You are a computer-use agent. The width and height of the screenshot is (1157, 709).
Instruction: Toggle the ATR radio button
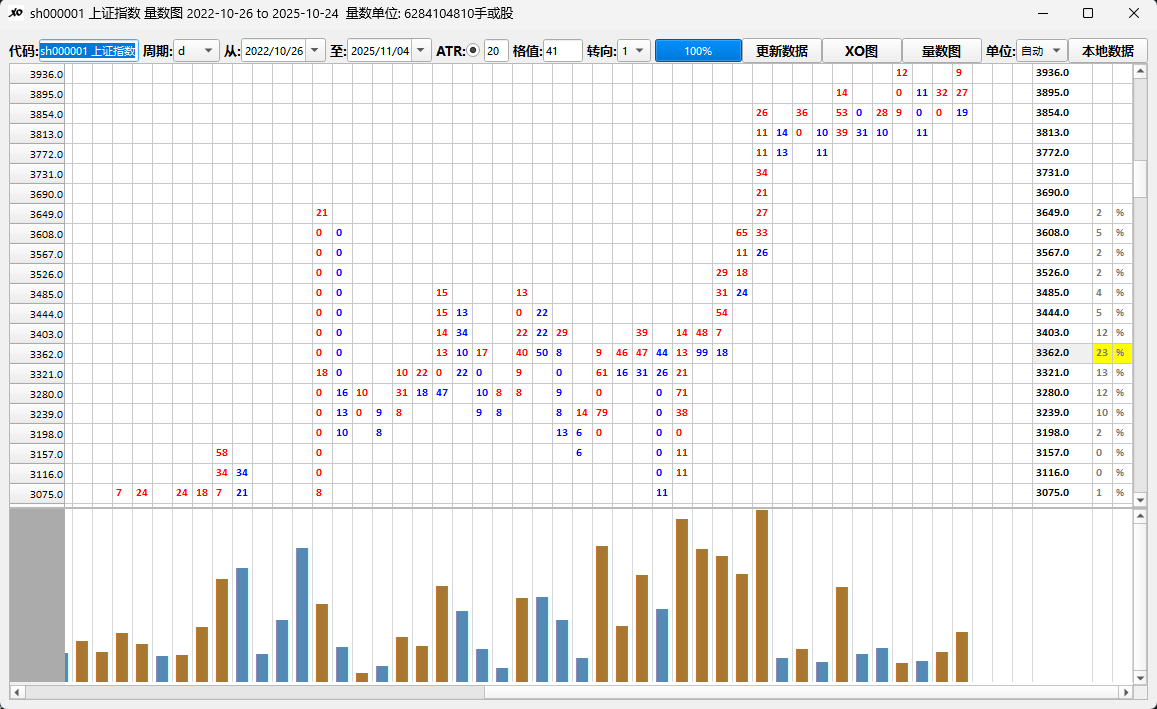[x=473, y=51]
